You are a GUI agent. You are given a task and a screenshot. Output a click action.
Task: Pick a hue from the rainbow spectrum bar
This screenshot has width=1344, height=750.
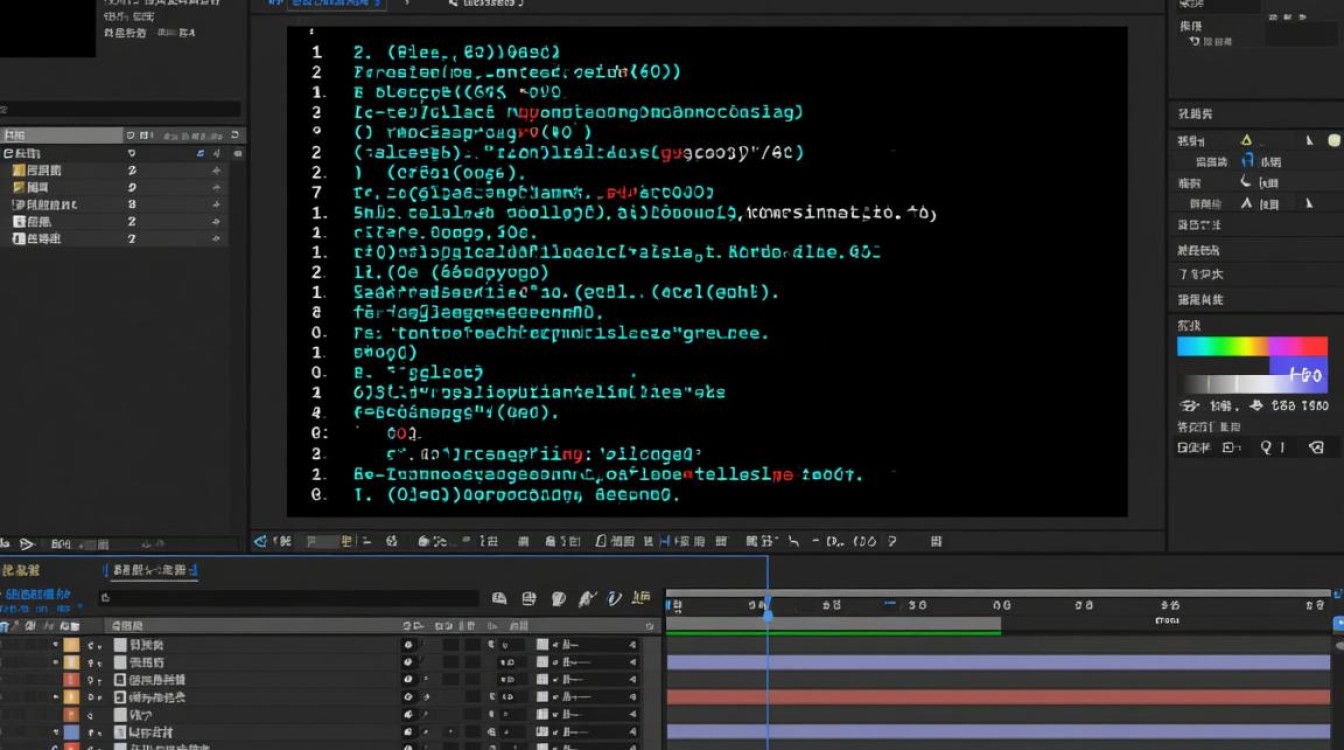(1252, 346)
